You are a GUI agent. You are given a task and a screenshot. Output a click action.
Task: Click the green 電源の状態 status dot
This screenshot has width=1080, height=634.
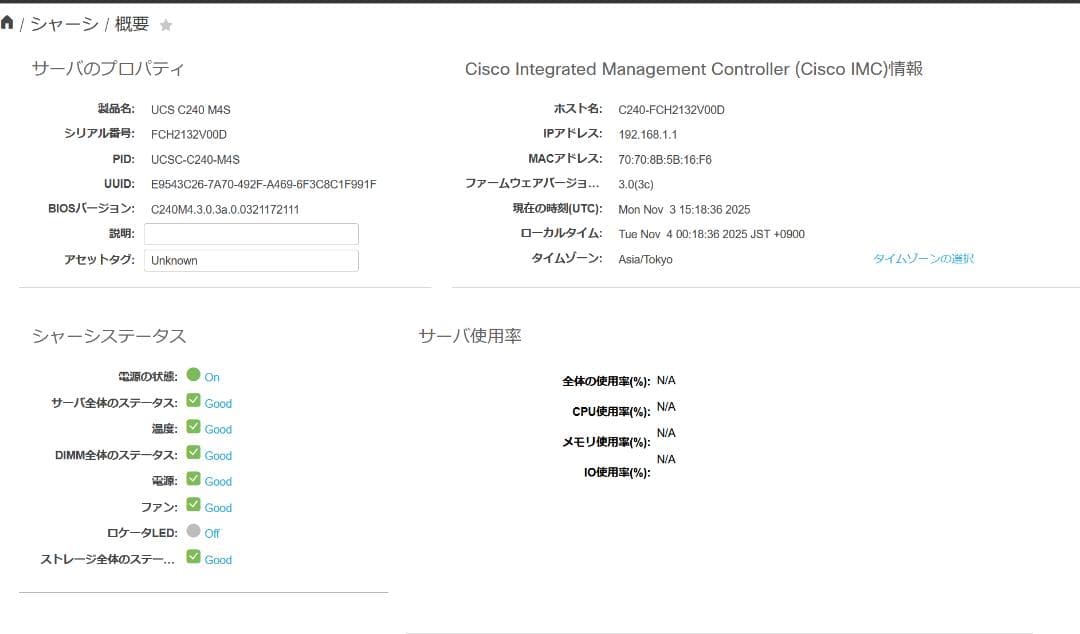pyautogui.click(x=195, y=377)
